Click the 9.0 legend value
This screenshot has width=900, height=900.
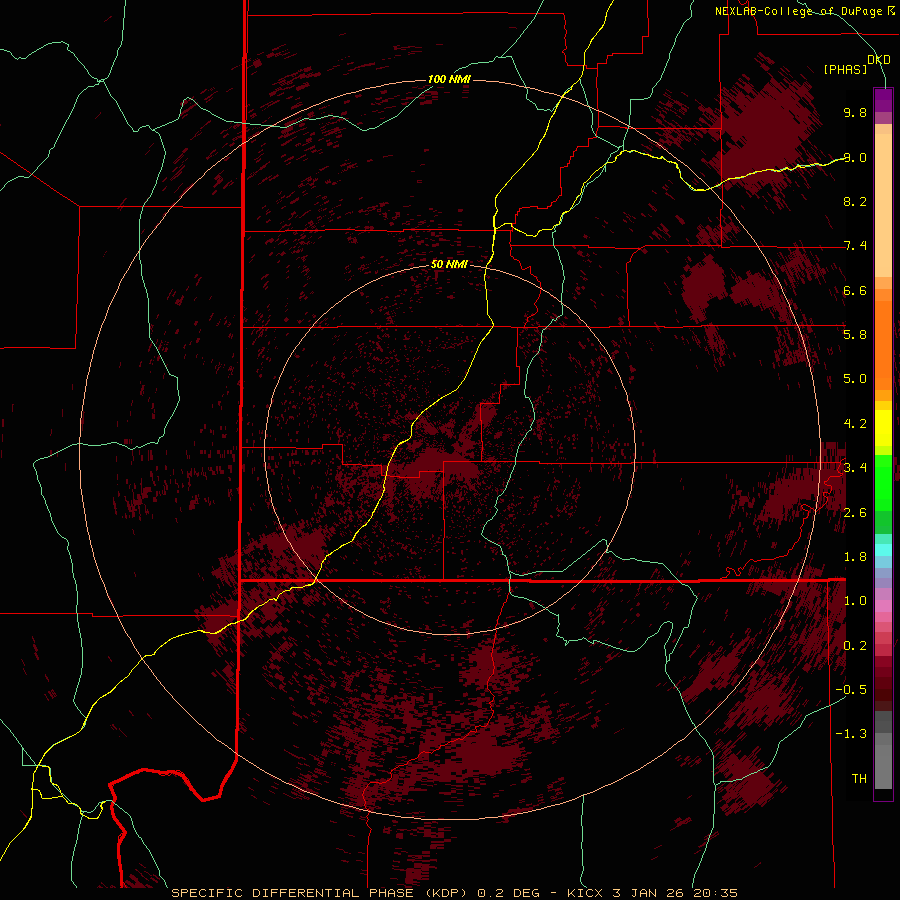click(855, 157)
